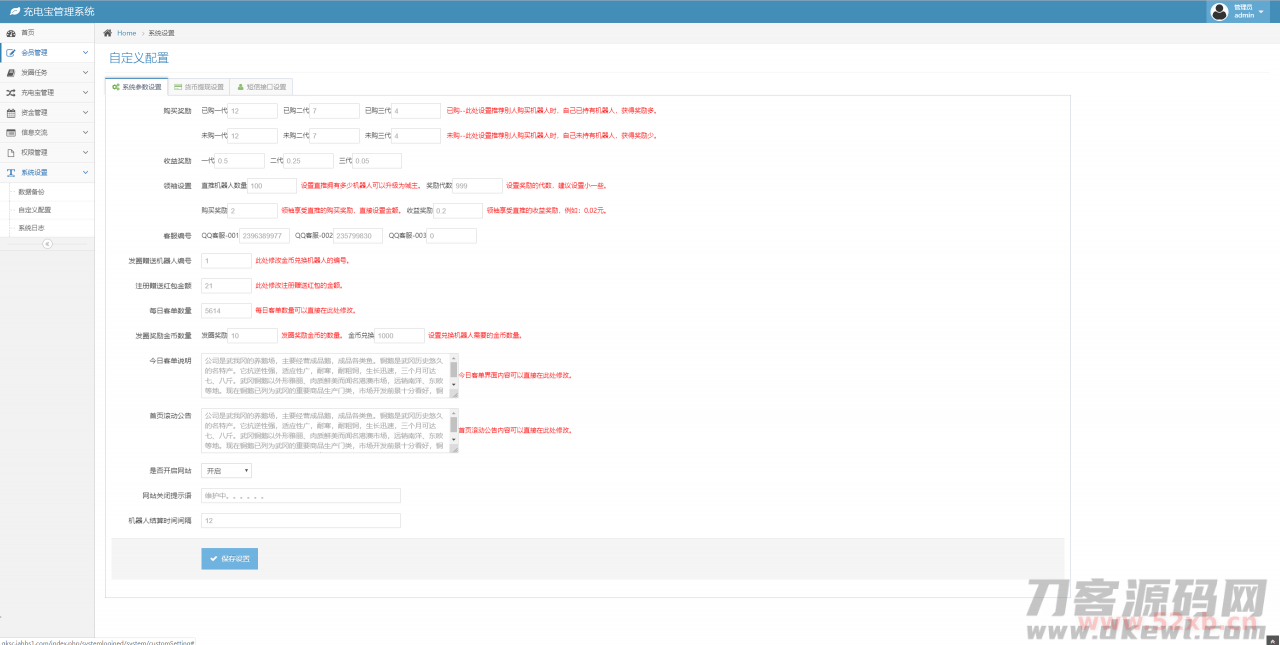
Task: Click the file icon for 权限管理
Action: [x=11, y=153]
